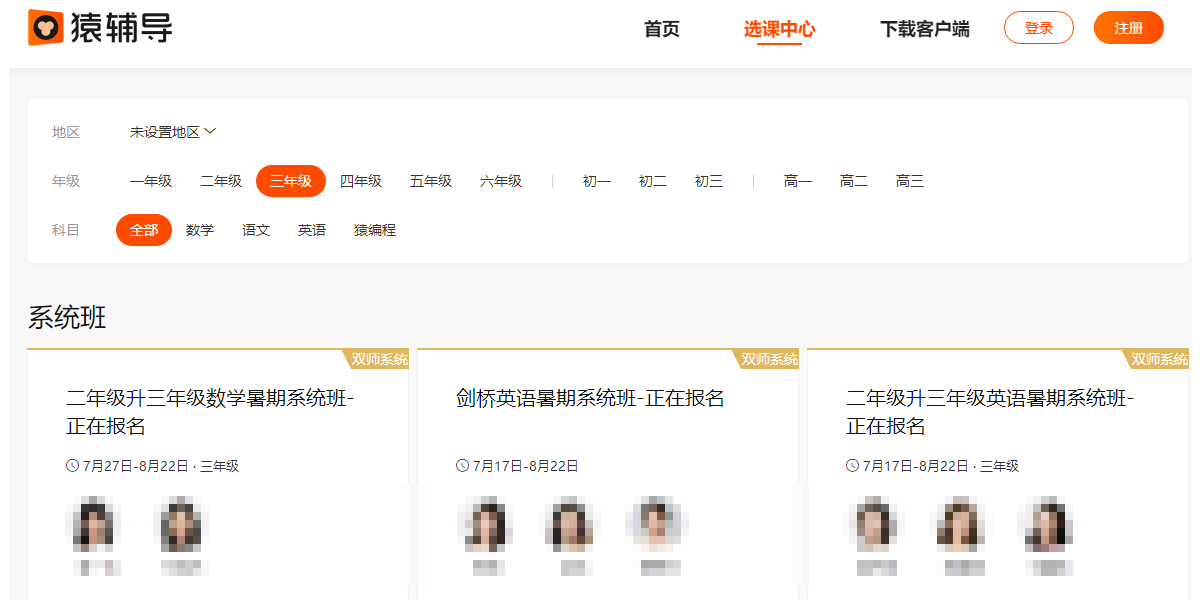Click third teacher avatar in English upgrade card
Image resolution: width=1200 pixels, height=600 pixels.
pyautogui.click(x=1047, y=524)
